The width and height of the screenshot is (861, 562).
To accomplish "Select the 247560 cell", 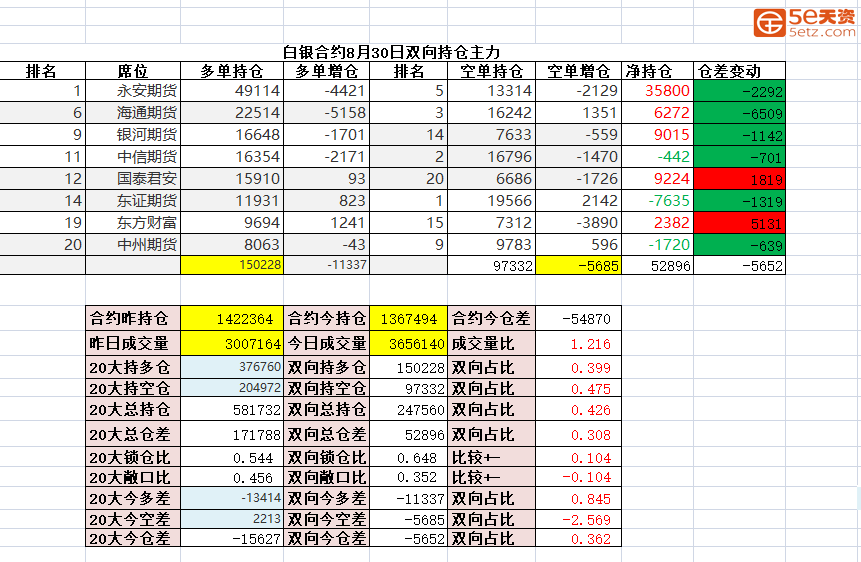I will pyautogui.click(x=409, y=409).
